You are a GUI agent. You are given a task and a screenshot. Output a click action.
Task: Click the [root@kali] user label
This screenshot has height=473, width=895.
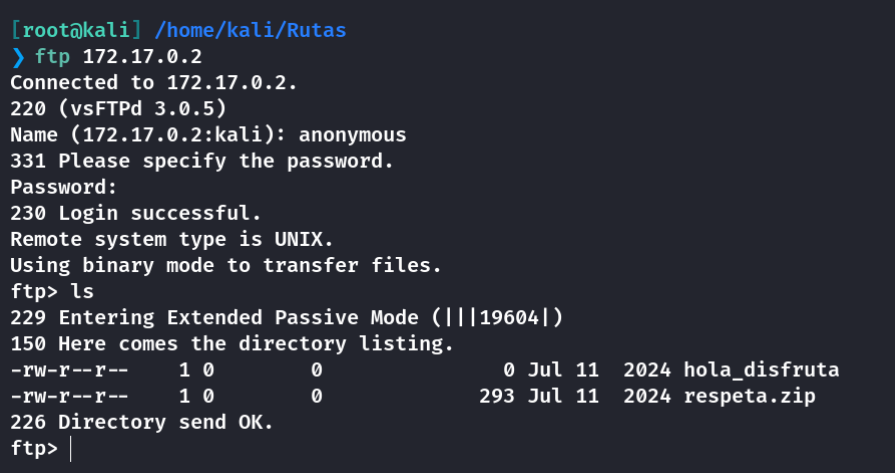(76, 30)
